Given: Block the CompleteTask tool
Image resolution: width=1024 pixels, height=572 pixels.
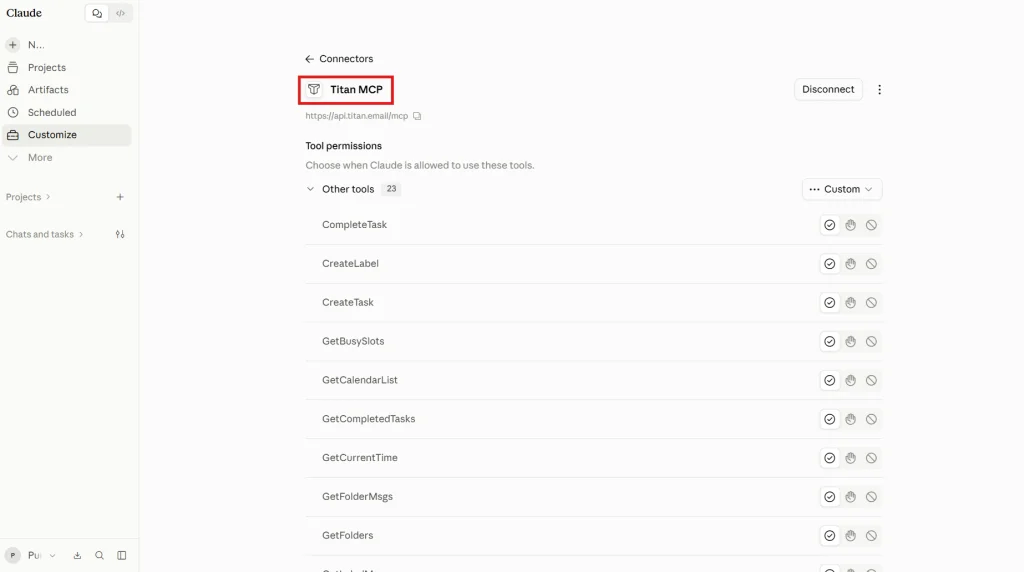Looking at the screenshot, I should (x=871, y=225).
